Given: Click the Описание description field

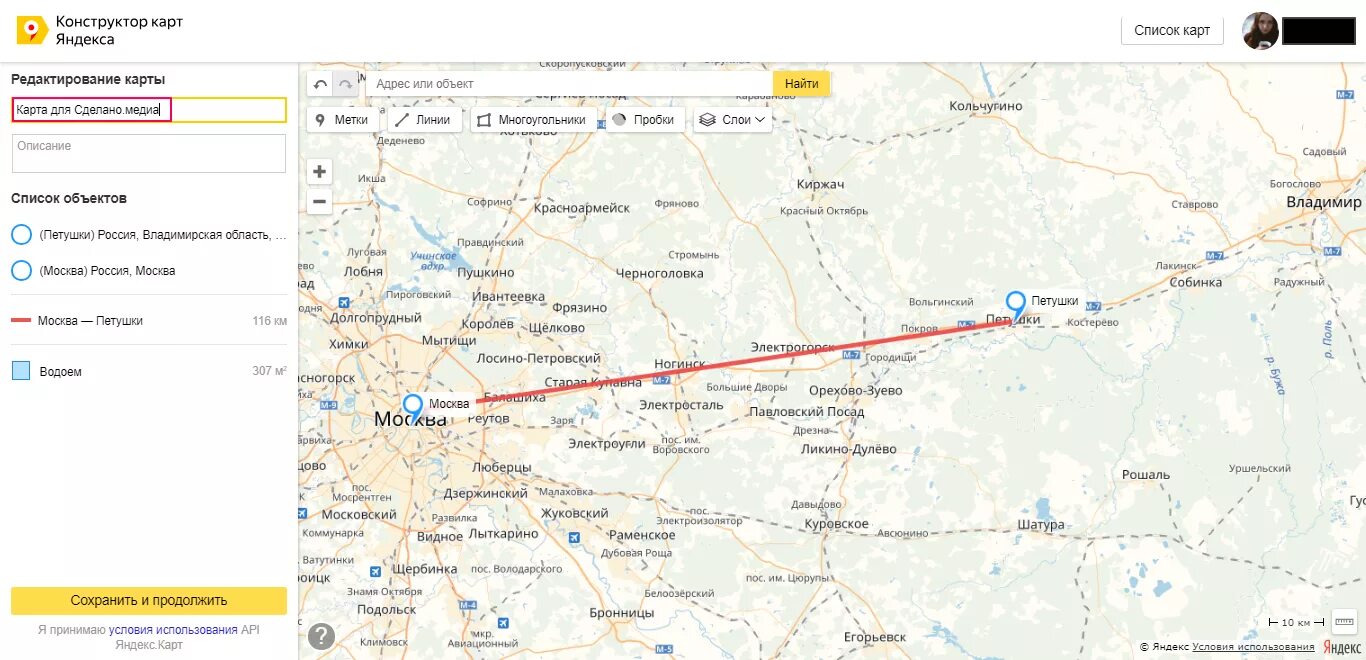Looking at the screenshot, I should [149, 153].
